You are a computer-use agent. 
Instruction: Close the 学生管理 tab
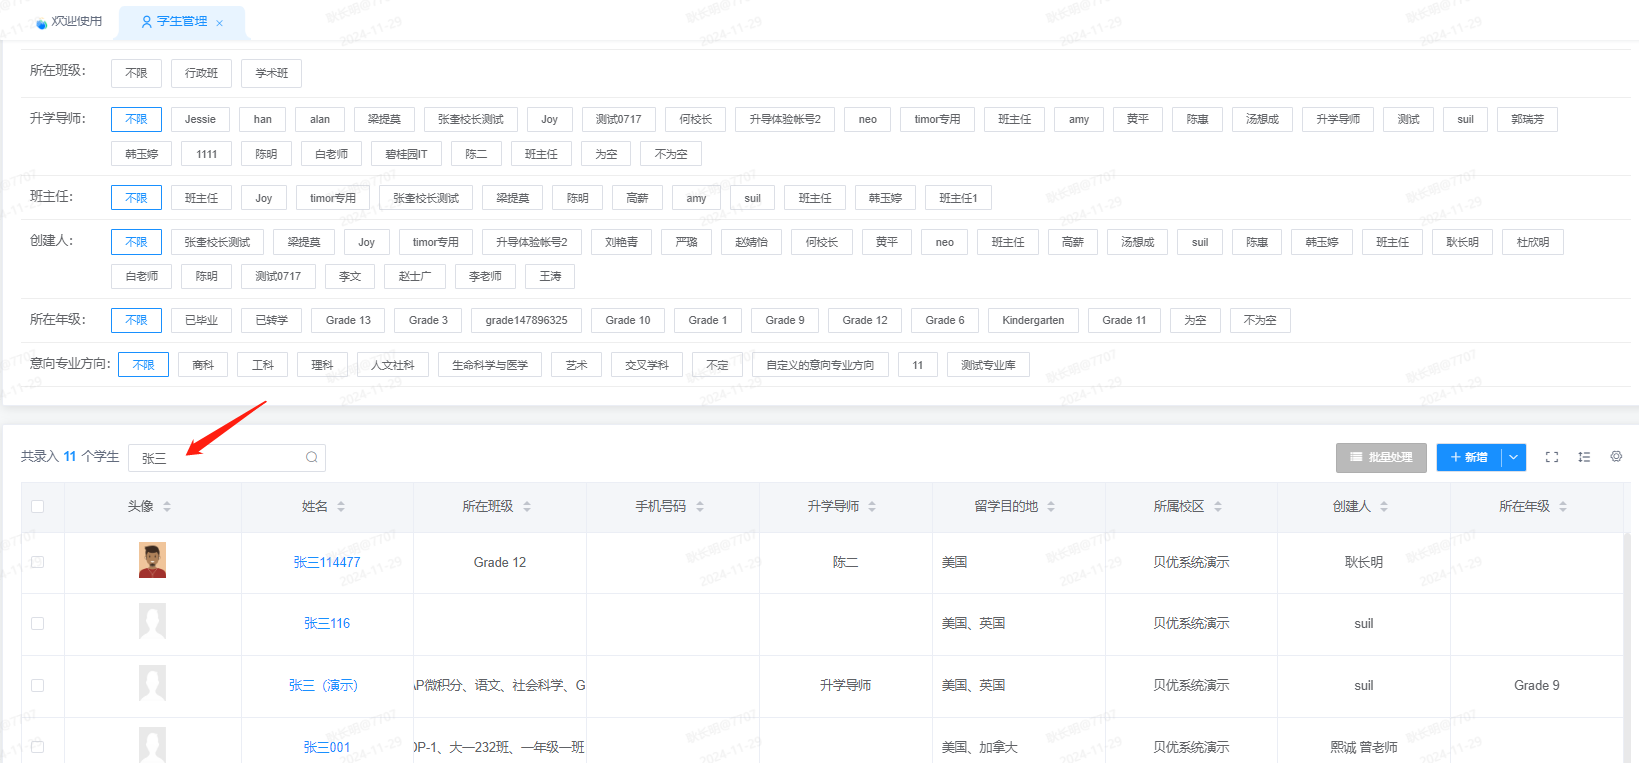220,23
